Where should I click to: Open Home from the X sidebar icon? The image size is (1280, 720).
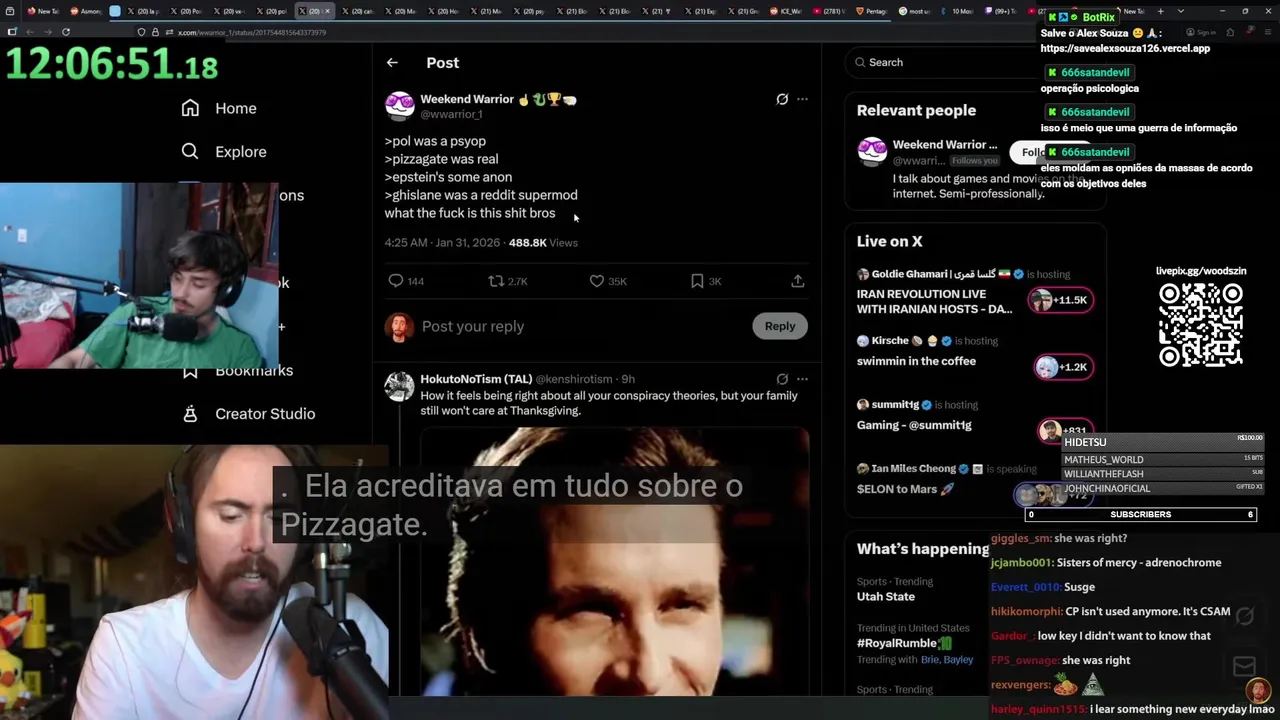point(190,108)
